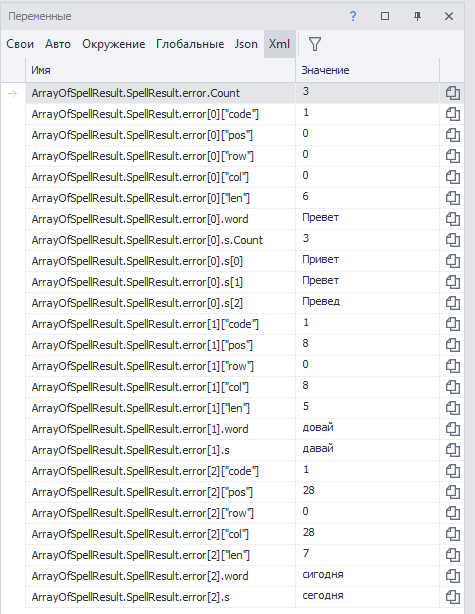The width and height of the screenshot is (475, 614).
Task: Copy value of error.Count row
Action: [x=452, y=93]
